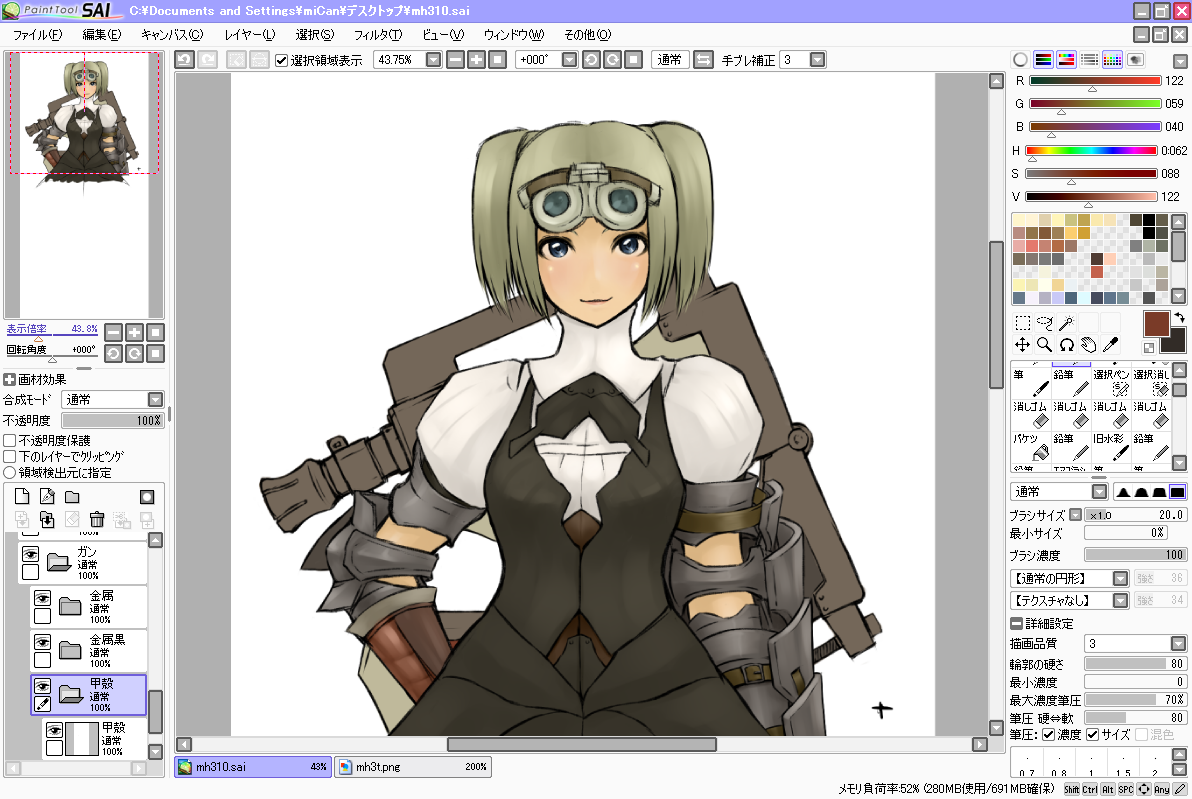Create a new layer folder

[x=72, y=496]
